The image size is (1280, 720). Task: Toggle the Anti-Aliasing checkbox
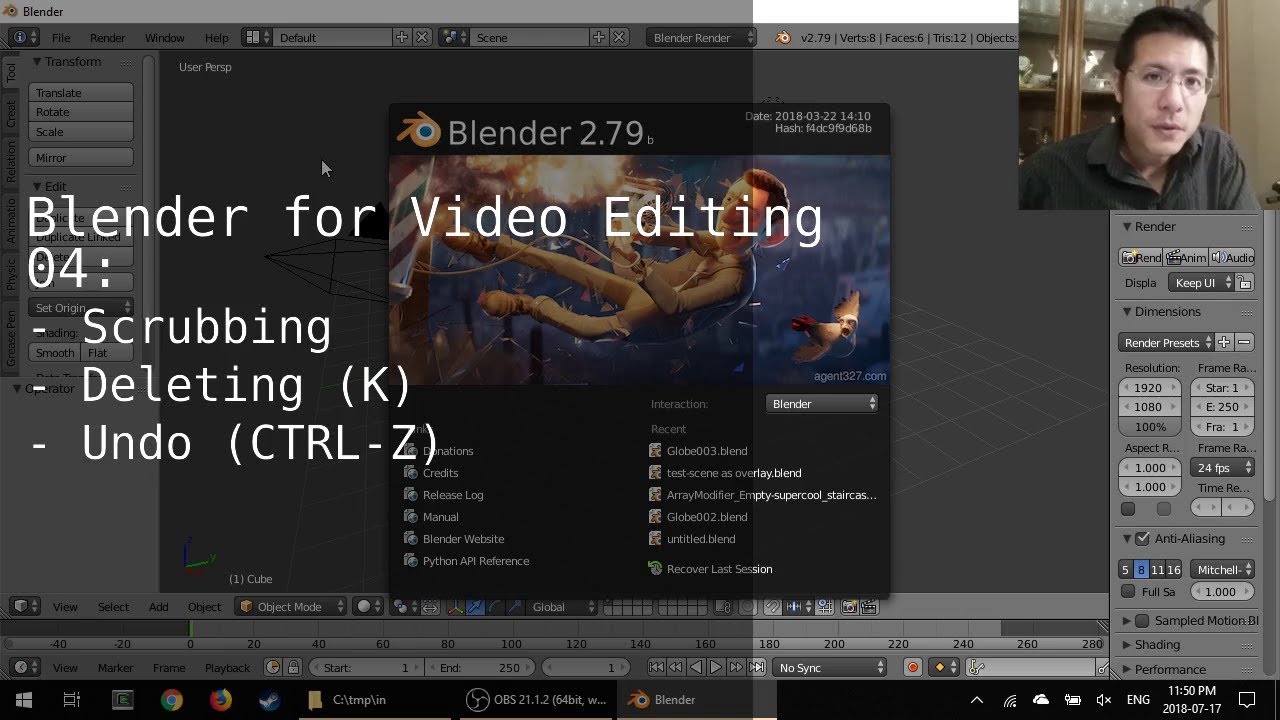click(1143, 539)
